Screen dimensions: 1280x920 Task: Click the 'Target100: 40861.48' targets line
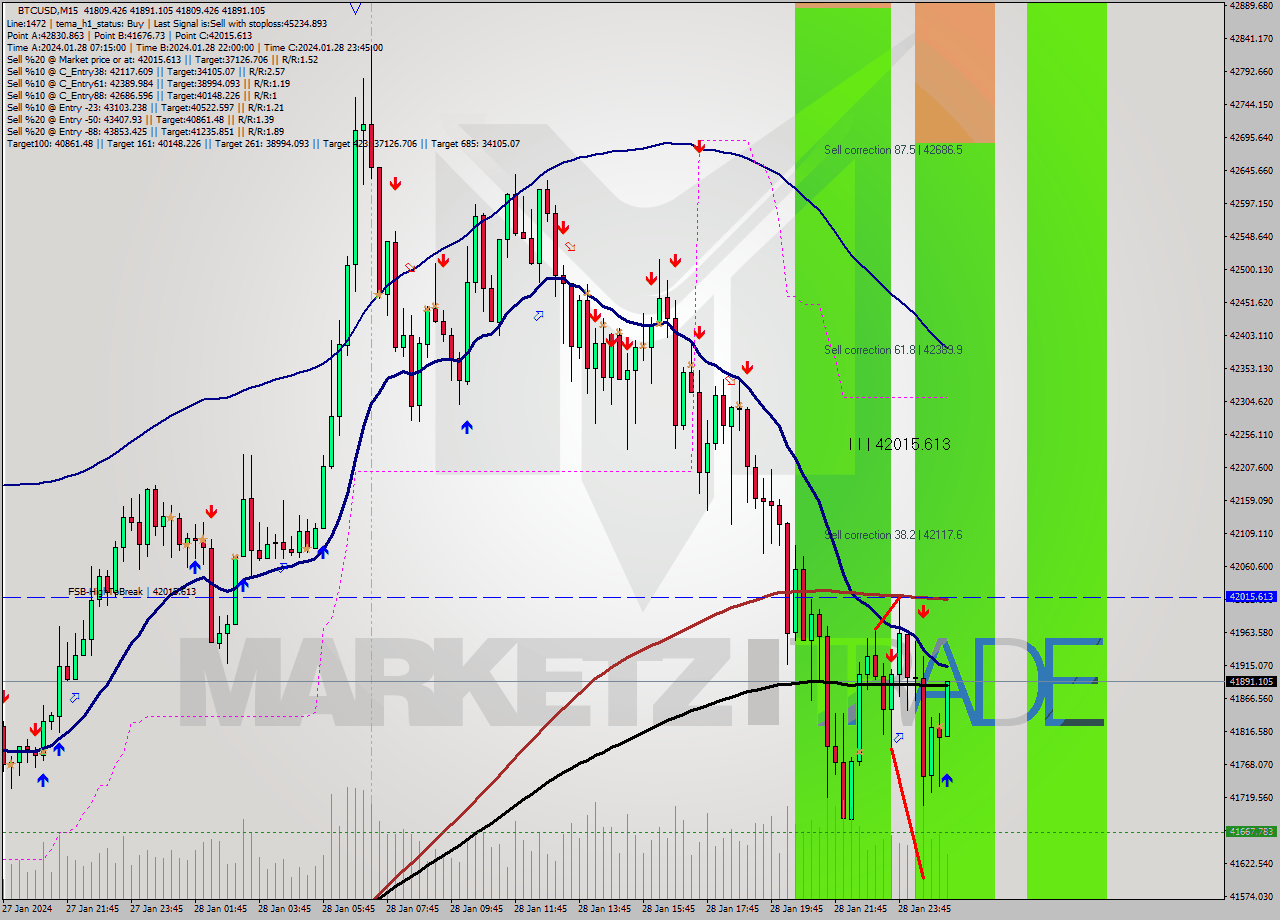pyautogui.click(x=263, y=143)
